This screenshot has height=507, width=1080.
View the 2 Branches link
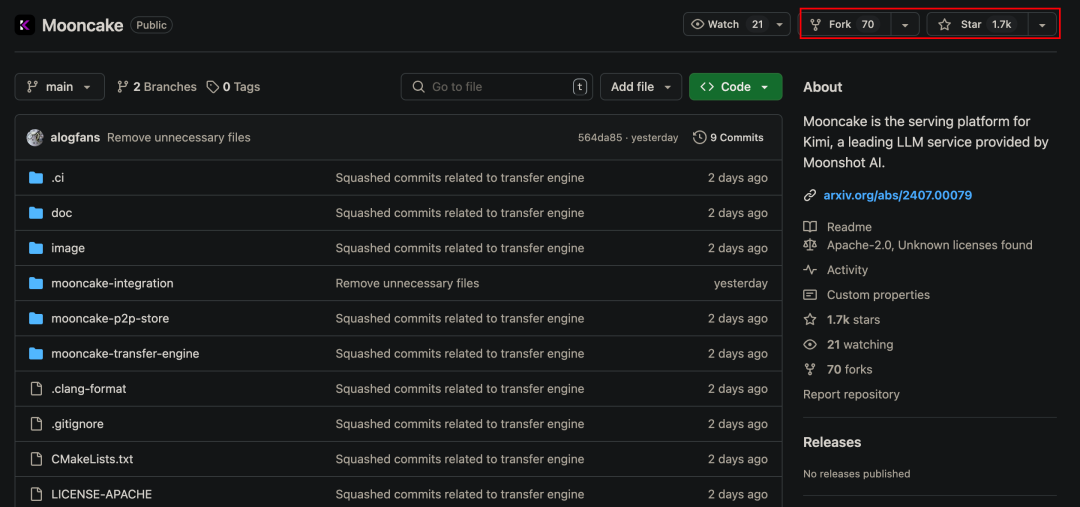[157, 87]
